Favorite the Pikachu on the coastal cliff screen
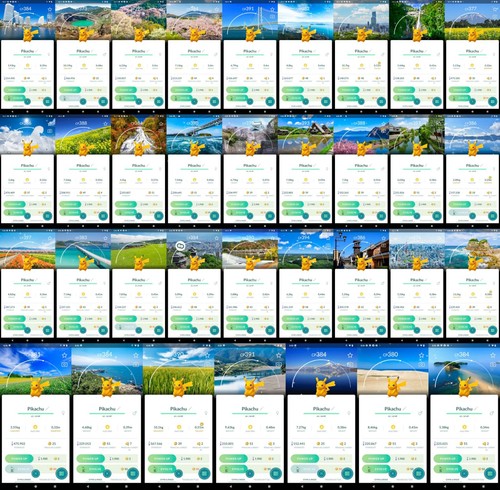 [136, 355]
